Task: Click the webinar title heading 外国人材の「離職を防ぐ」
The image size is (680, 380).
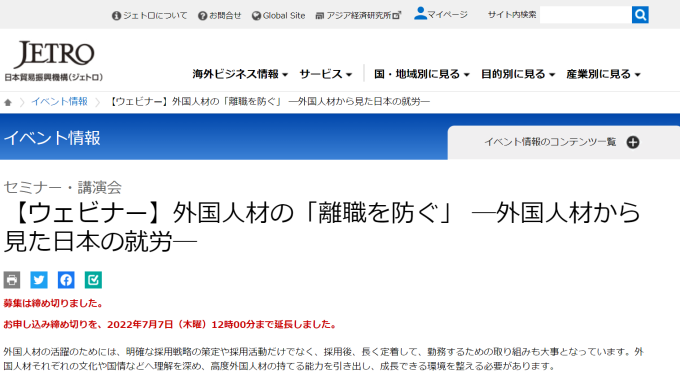Action: (x=322, y=227)
